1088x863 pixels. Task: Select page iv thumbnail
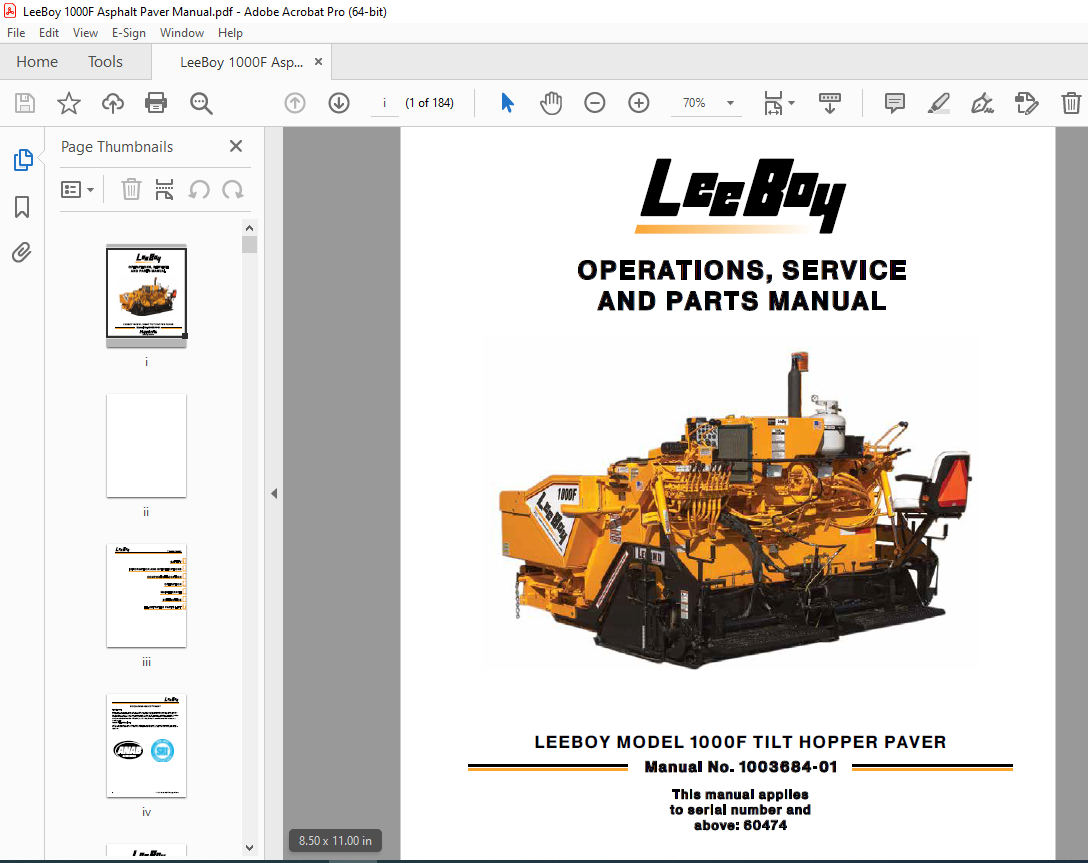pos(146,746)
